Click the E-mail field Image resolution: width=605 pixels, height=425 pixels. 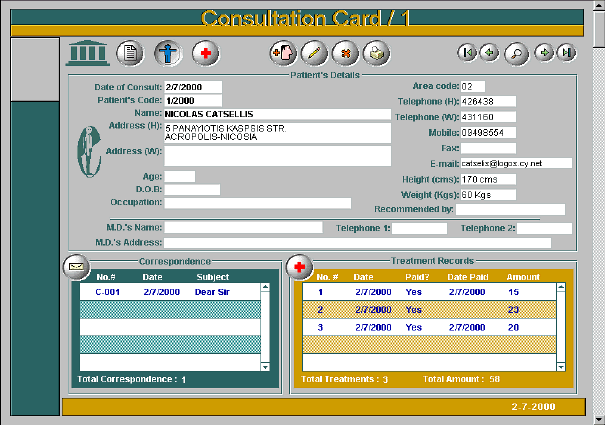(516, 163)
